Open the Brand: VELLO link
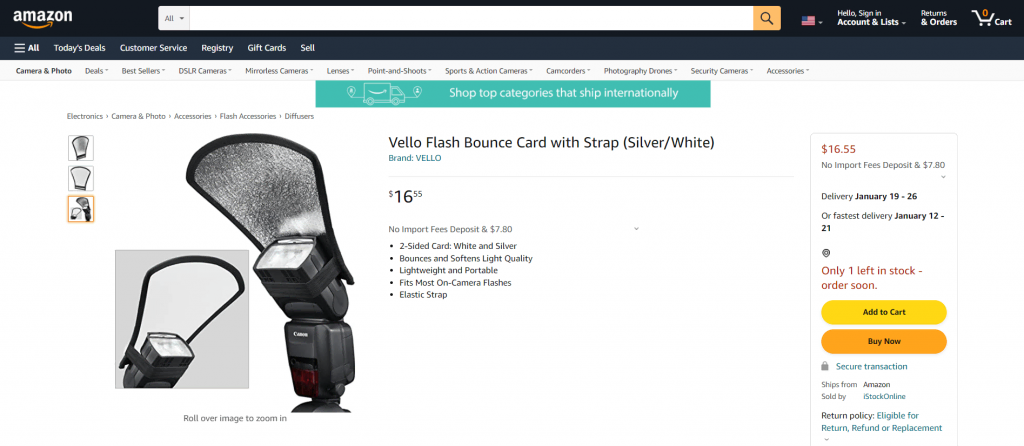Viewport: 1024px width, 446px height. (415, 158)
